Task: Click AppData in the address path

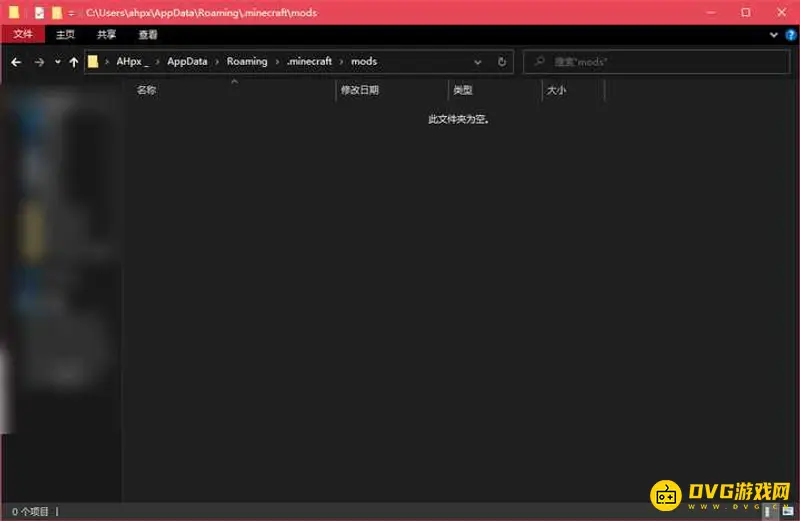Action: point(187,62)
